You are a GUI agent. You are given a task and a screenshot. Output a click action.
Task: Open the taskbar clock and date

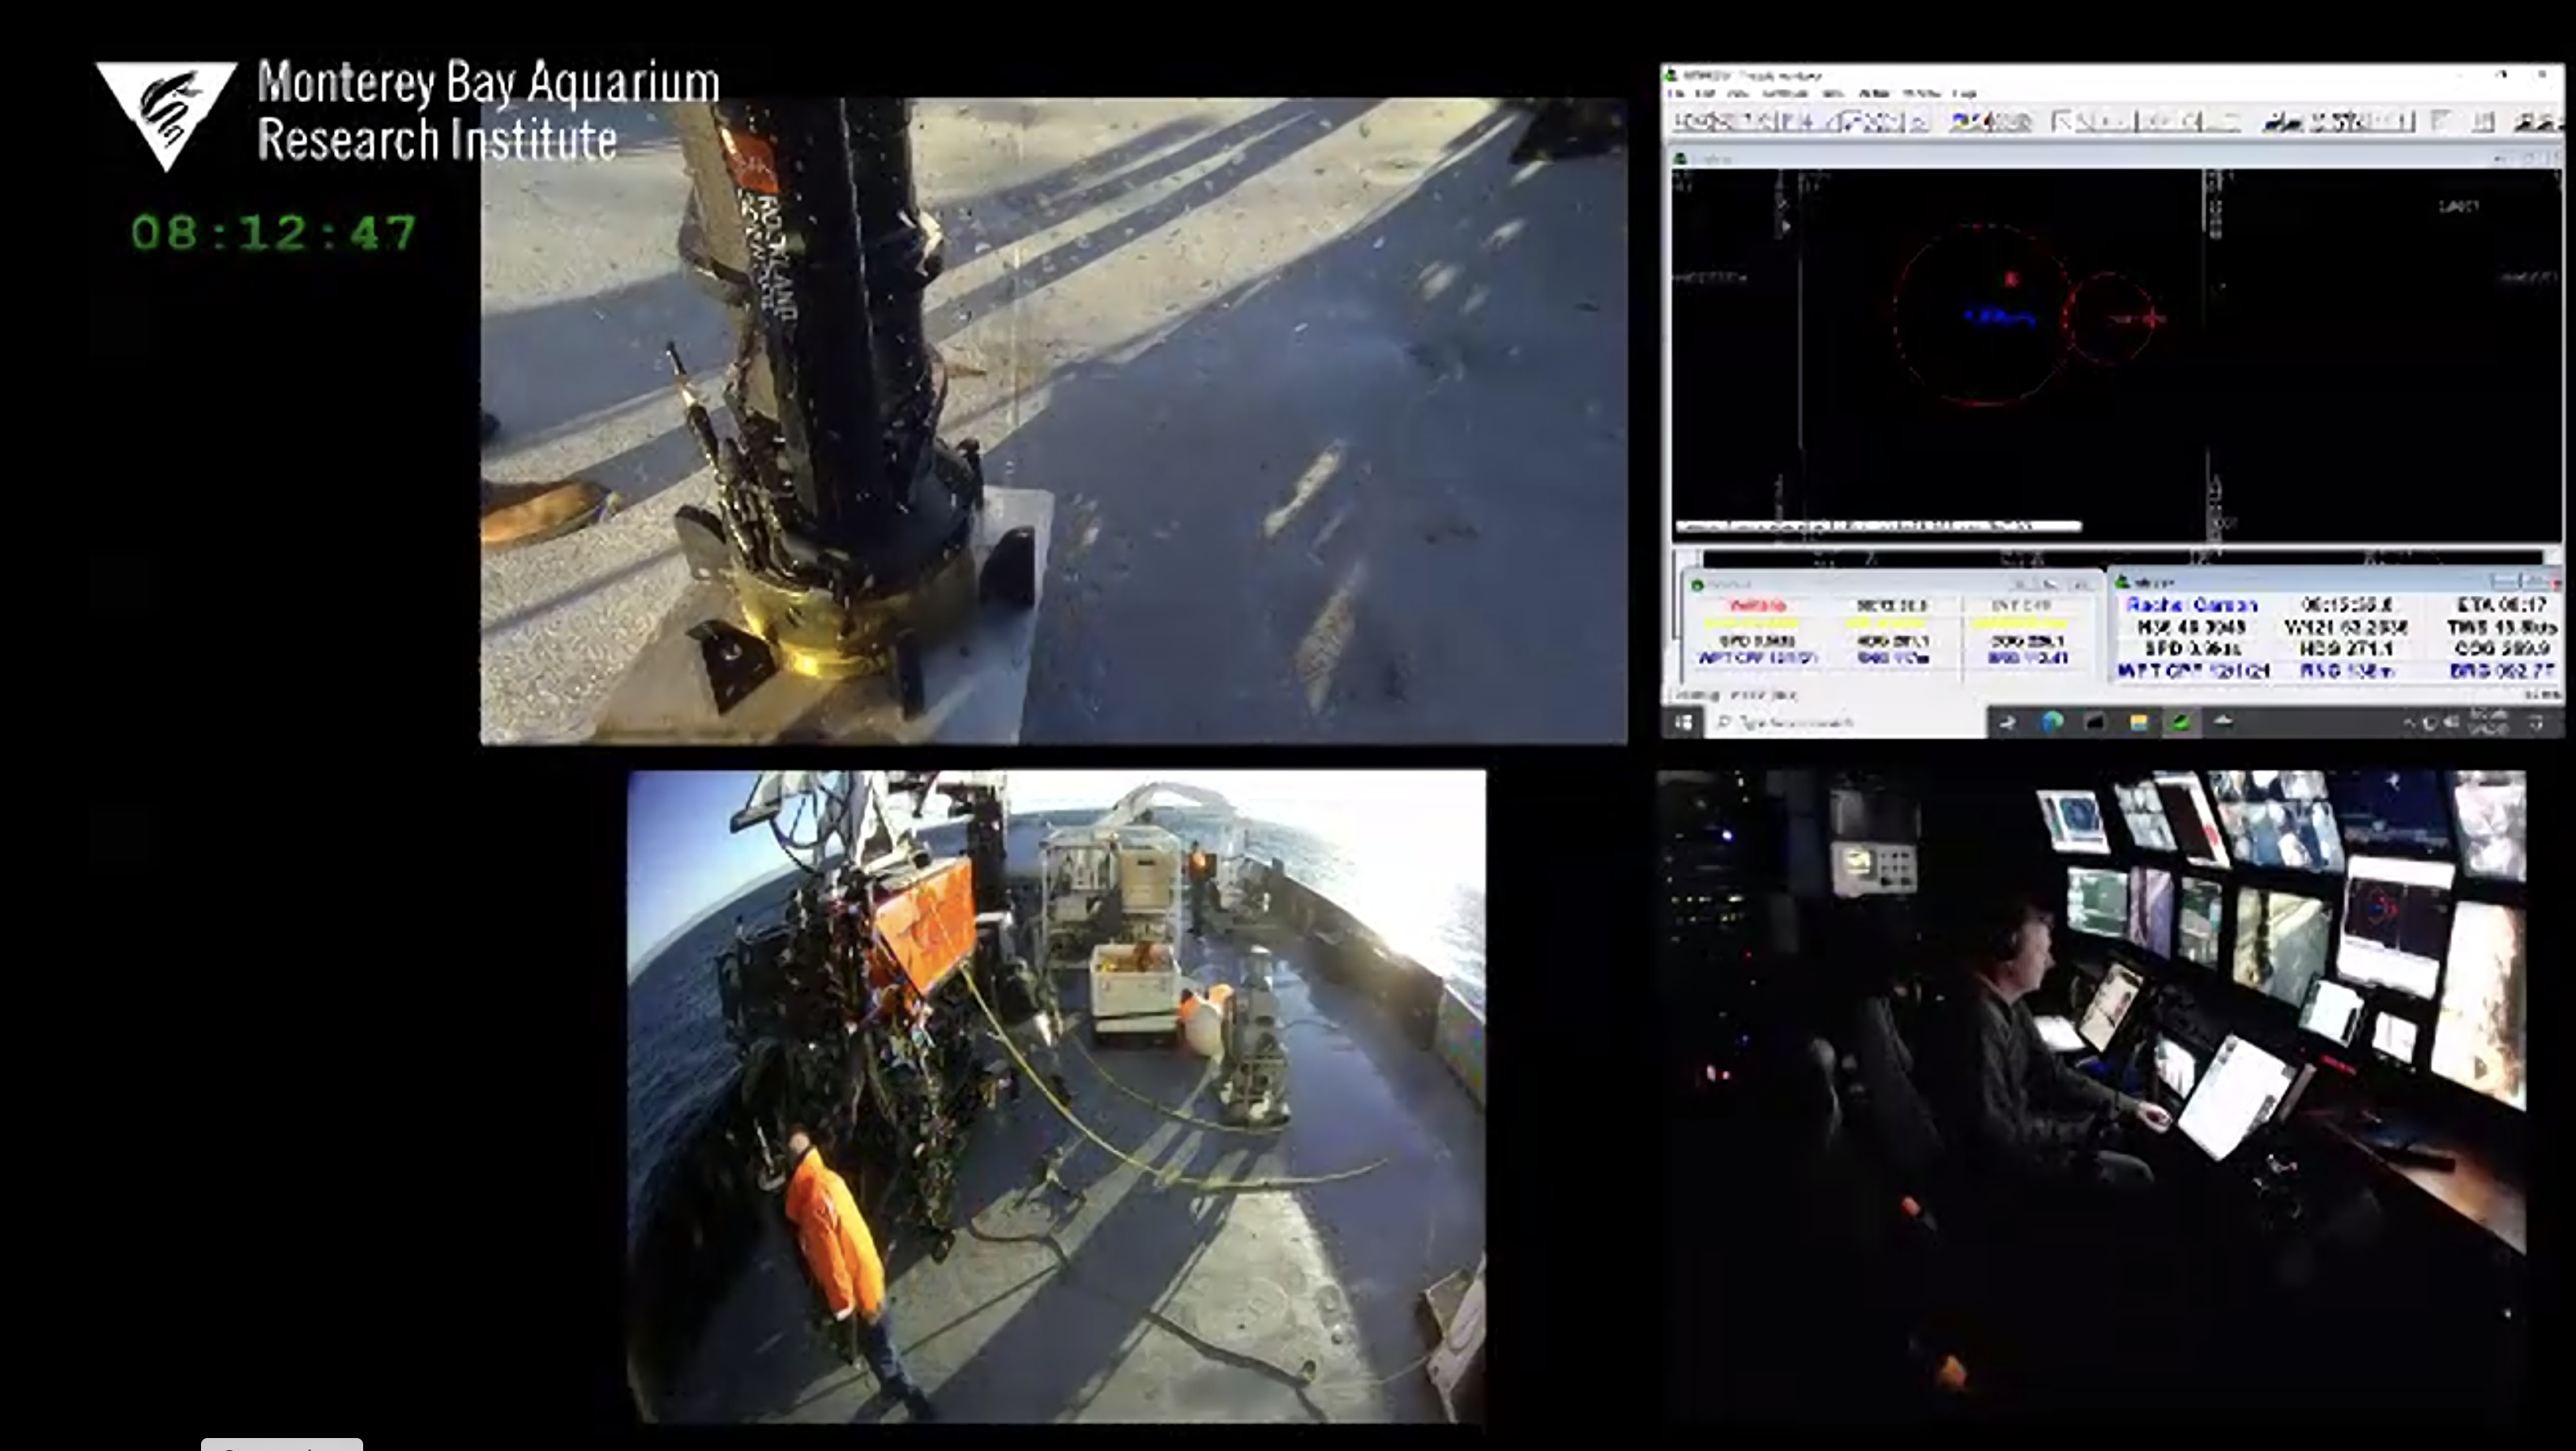(x=2489, y=722)
